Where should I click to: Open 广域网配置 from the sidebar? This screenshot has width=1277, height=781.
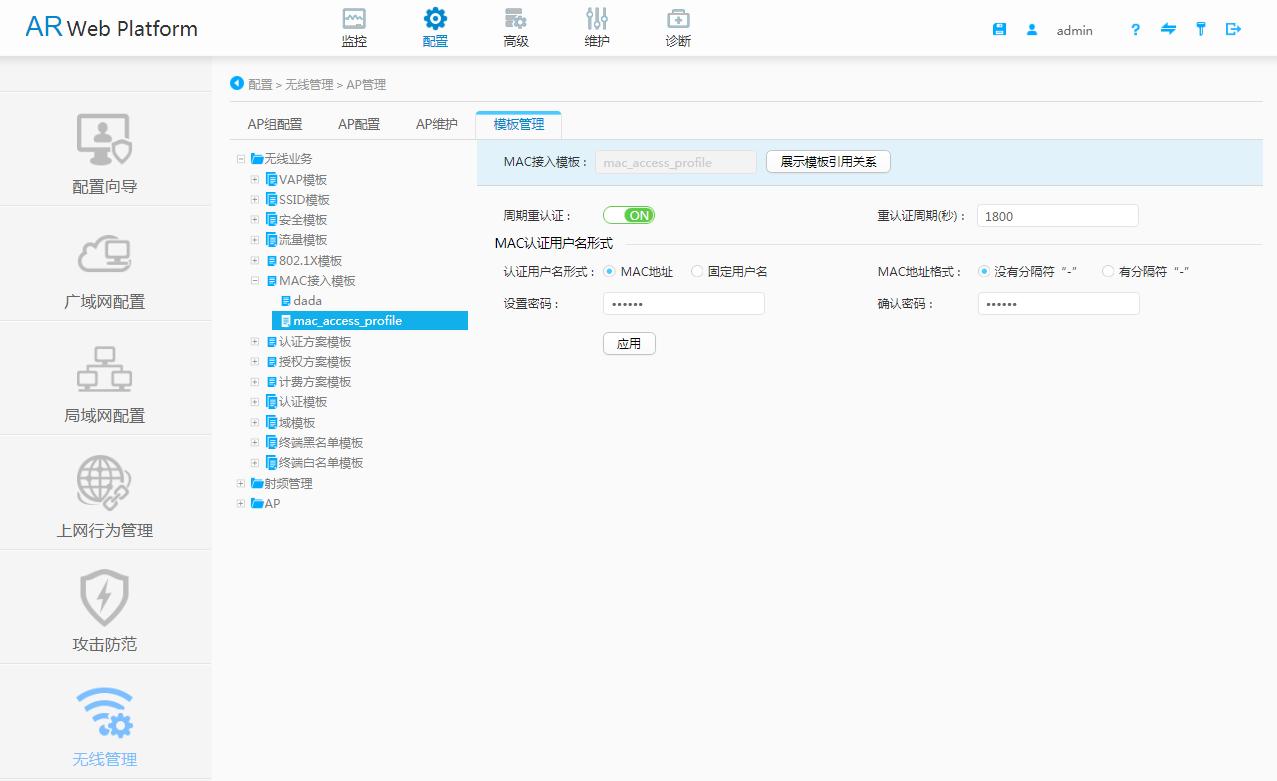click(x=105, y=266)
